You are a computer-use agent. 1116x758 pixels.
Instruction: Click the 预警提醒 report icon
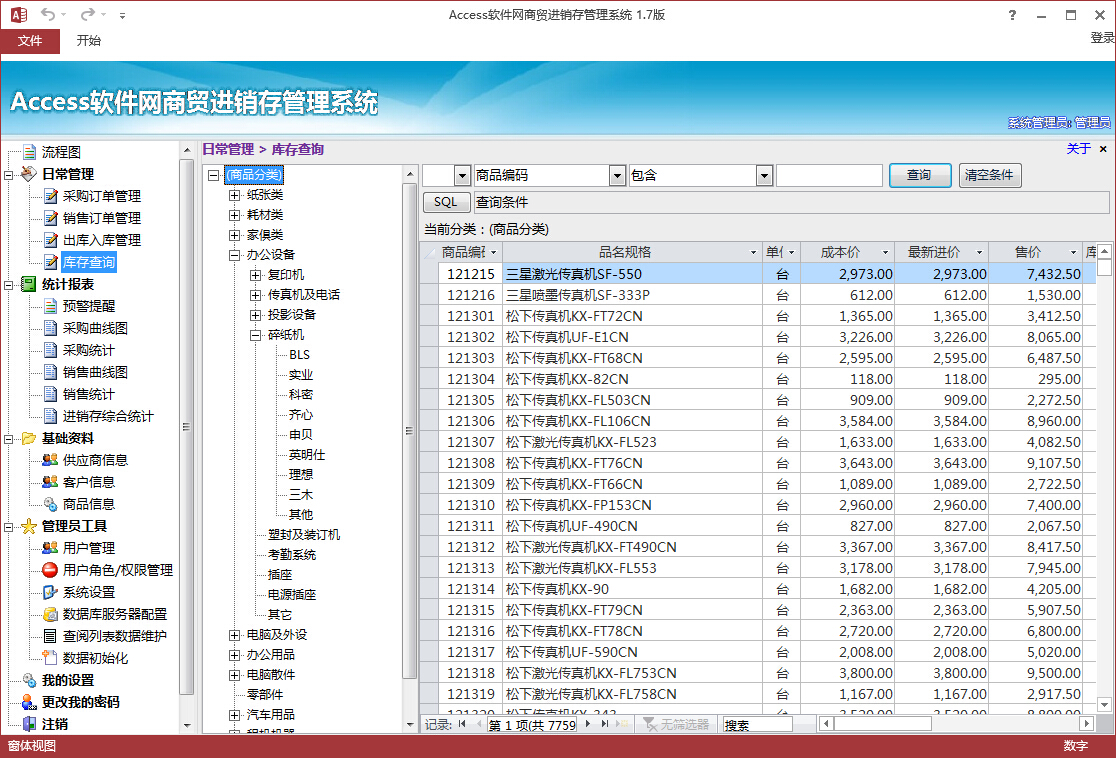point(51,306)
